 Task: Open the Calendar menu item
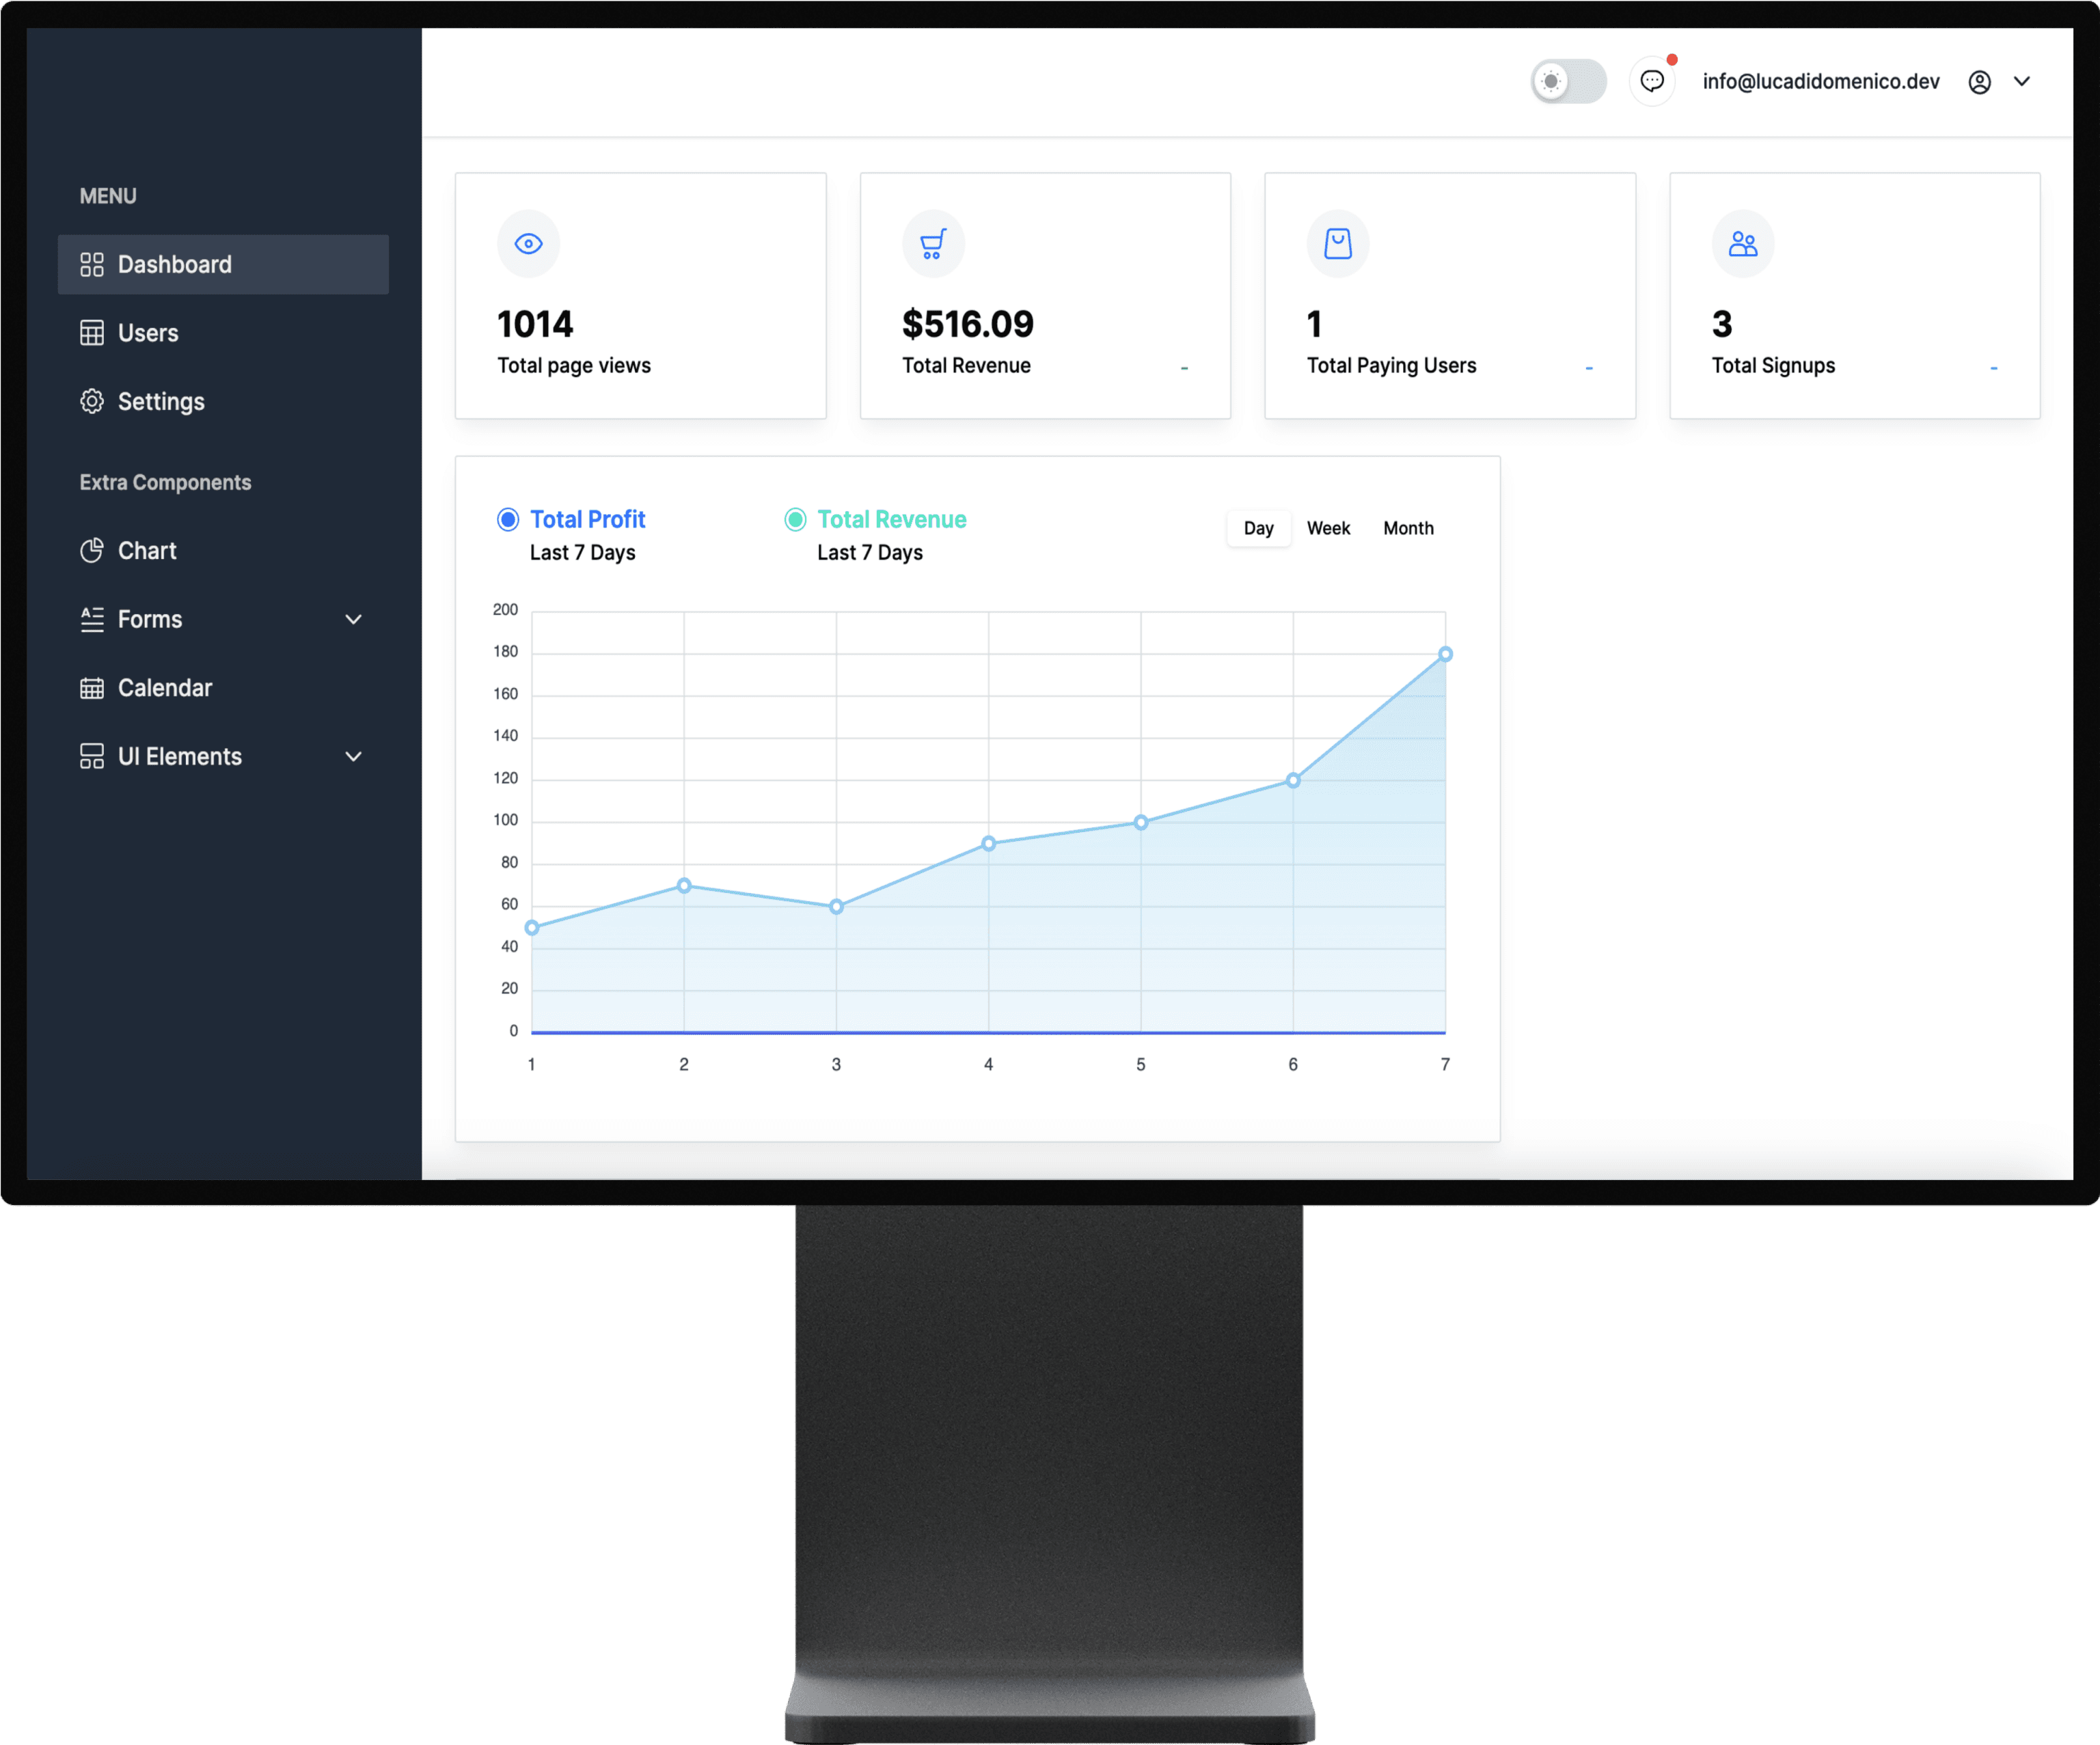coord(223,688)
